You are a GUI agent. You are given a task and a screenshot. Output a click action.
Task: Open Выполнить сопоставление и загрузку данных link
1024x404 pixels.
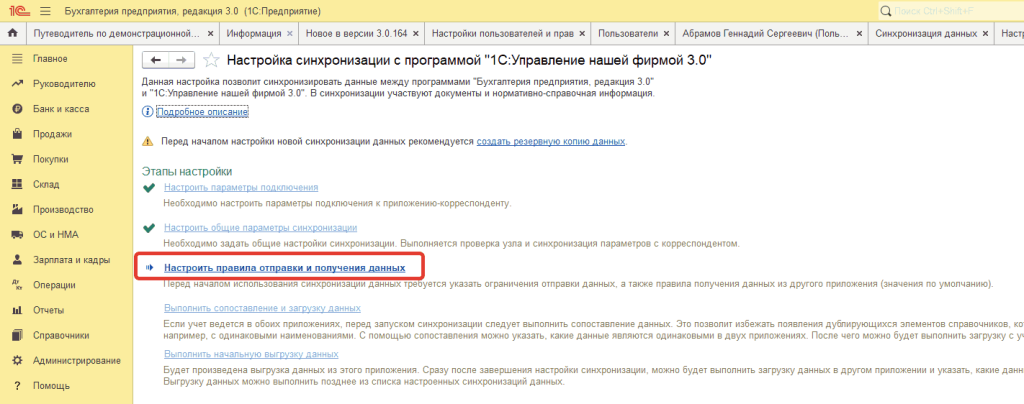pyautogui.click(x=263, y=307)
